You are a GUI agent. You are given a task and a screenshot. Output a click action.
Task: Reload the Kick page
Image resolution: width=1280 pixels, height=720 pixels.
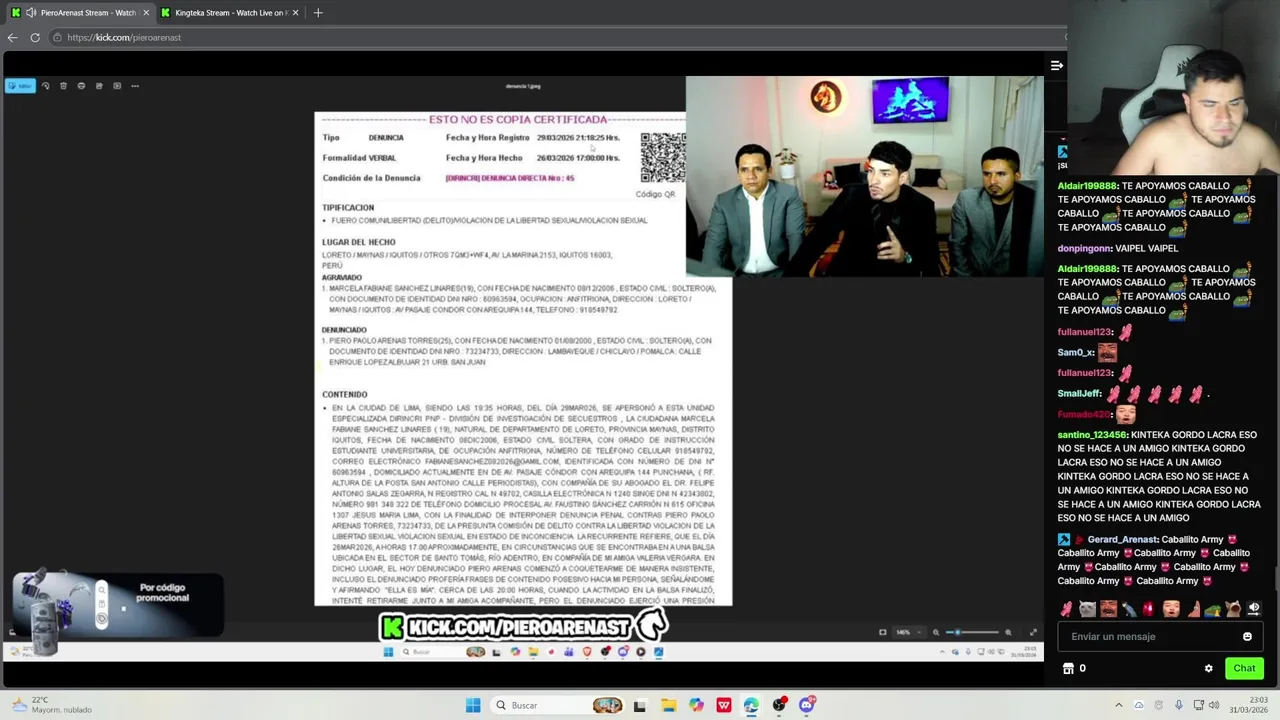coord(35,38)
